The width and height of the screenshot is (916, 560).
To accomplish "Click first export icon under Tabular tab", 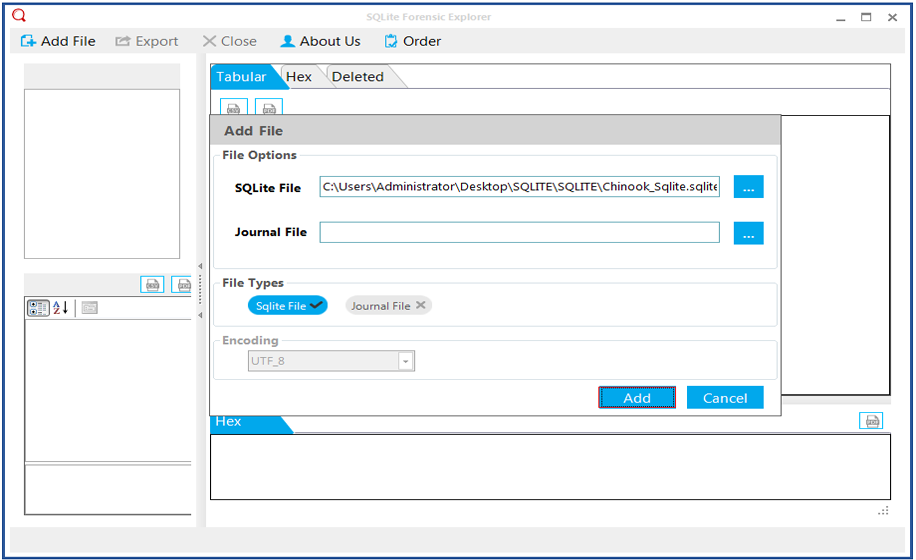I will 234,107.
